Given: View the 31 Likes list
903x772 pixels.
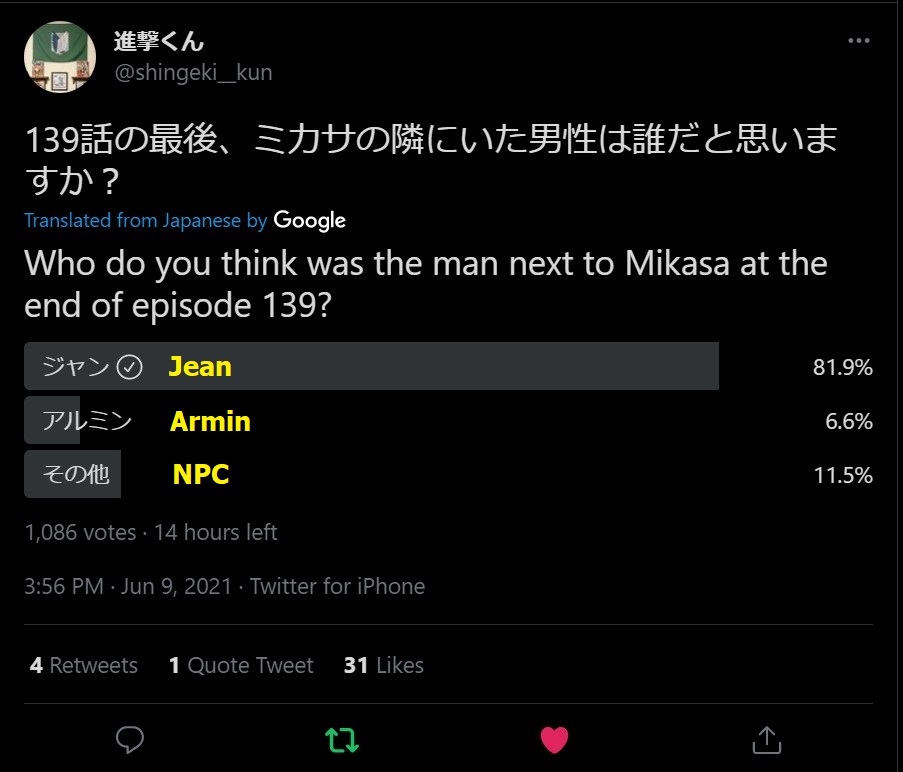Looking at the screenshot, I should [x=383, y=665].
